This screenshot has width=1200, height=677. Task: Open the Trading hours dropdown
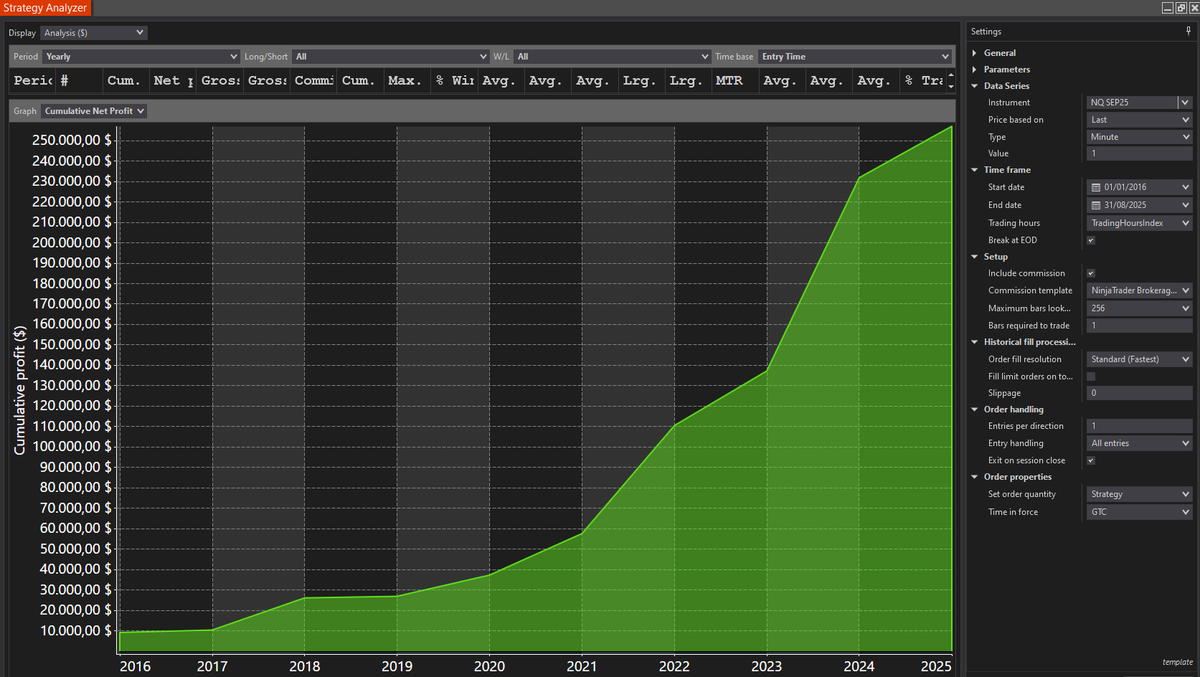tap(1140, 223)
